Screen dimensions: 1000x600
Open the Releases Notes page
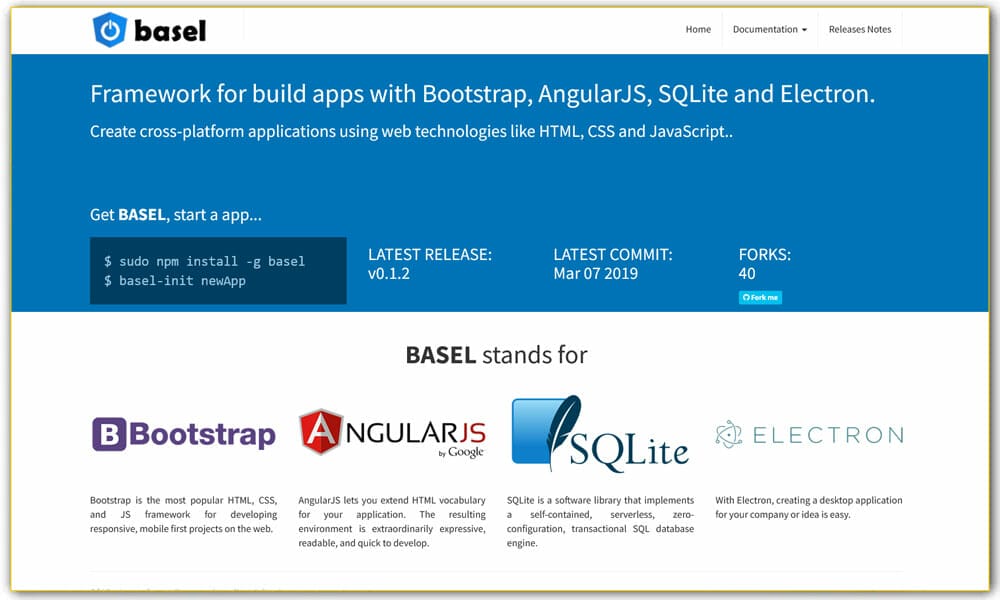pos(860,30)
